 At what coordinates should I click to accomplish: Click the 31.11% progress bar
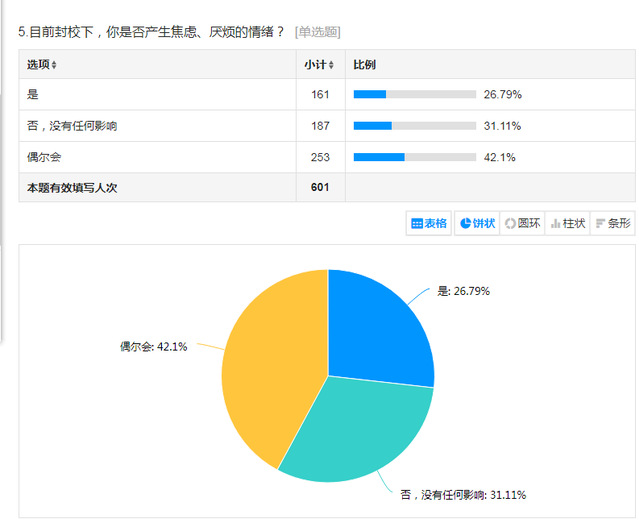[x=414, y=126]
